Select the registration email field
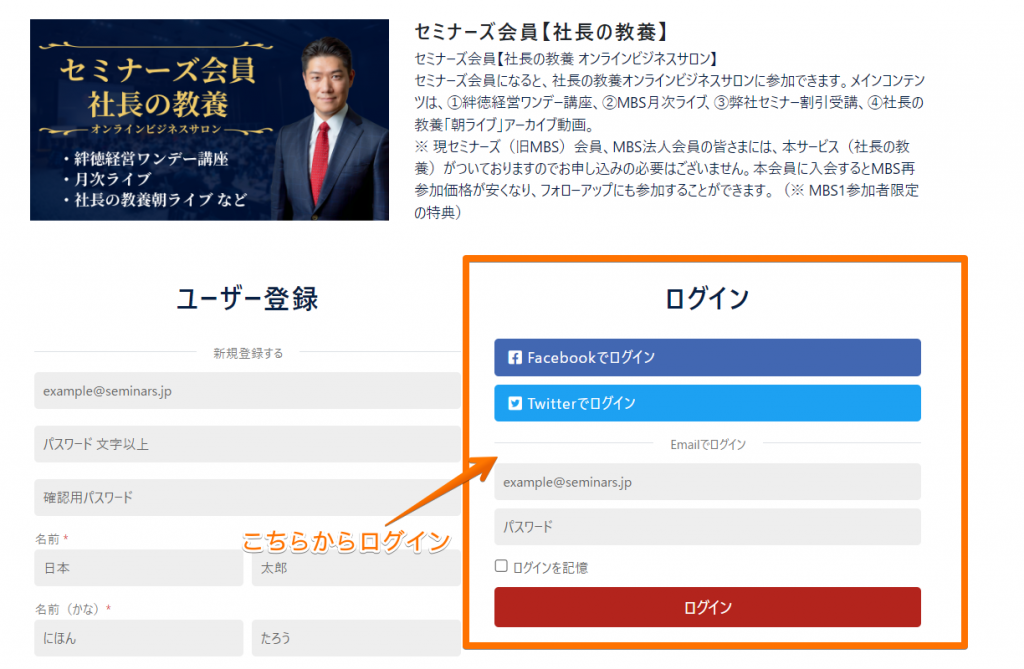The image size is (1024, 669). click(x=248, y=391)
